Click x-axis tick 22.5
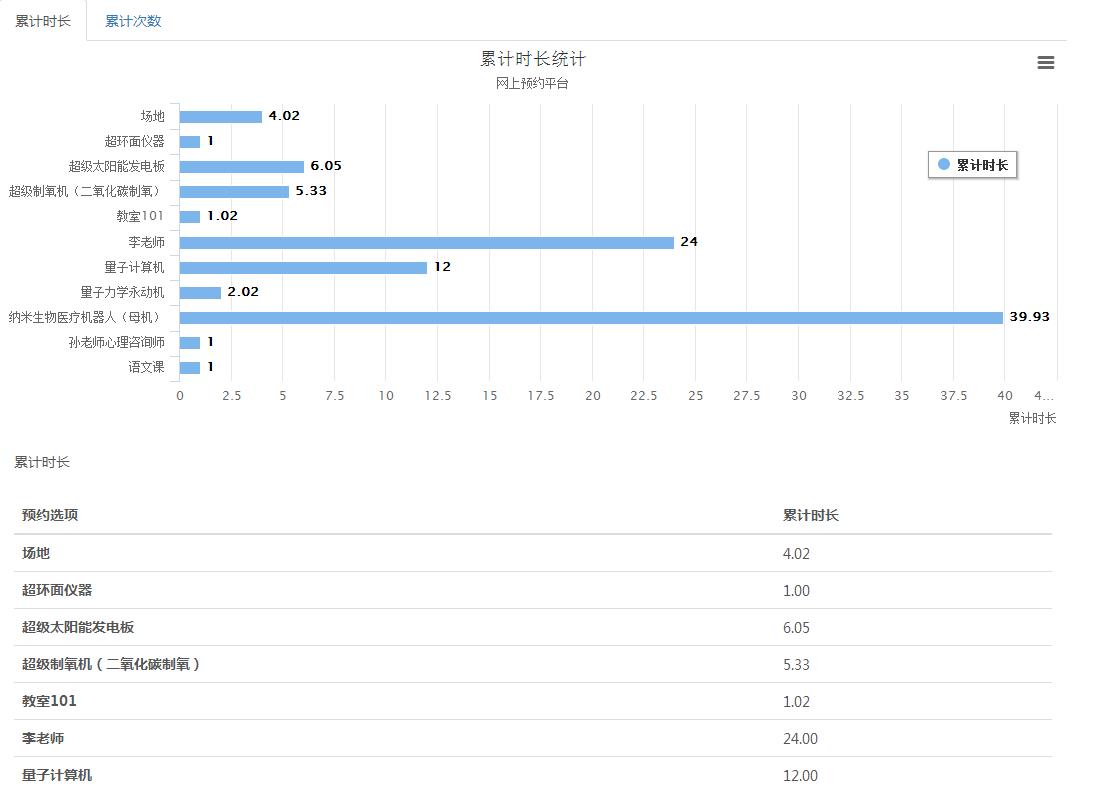Viewport: 1101px width, 788px height. [643, 396]
